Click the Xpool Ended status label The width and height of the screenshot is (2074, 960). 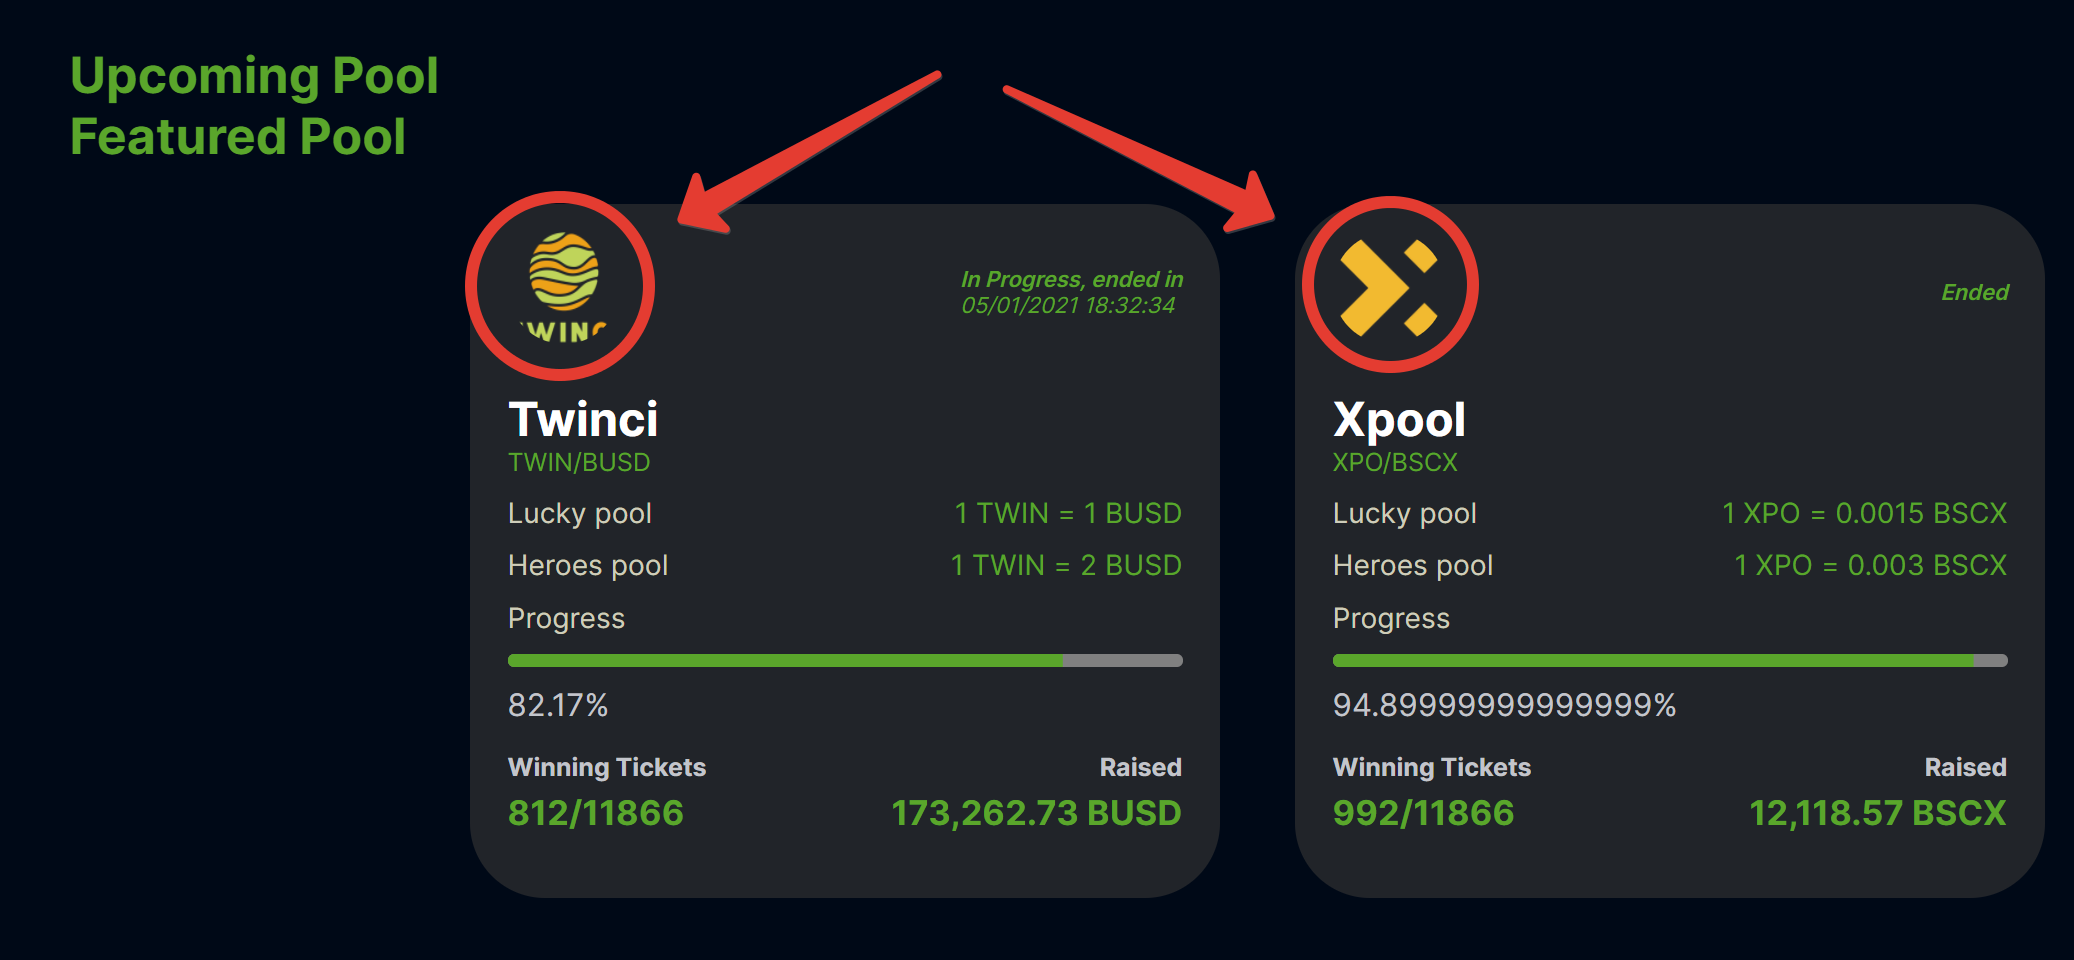click(x=1974, y=292)
